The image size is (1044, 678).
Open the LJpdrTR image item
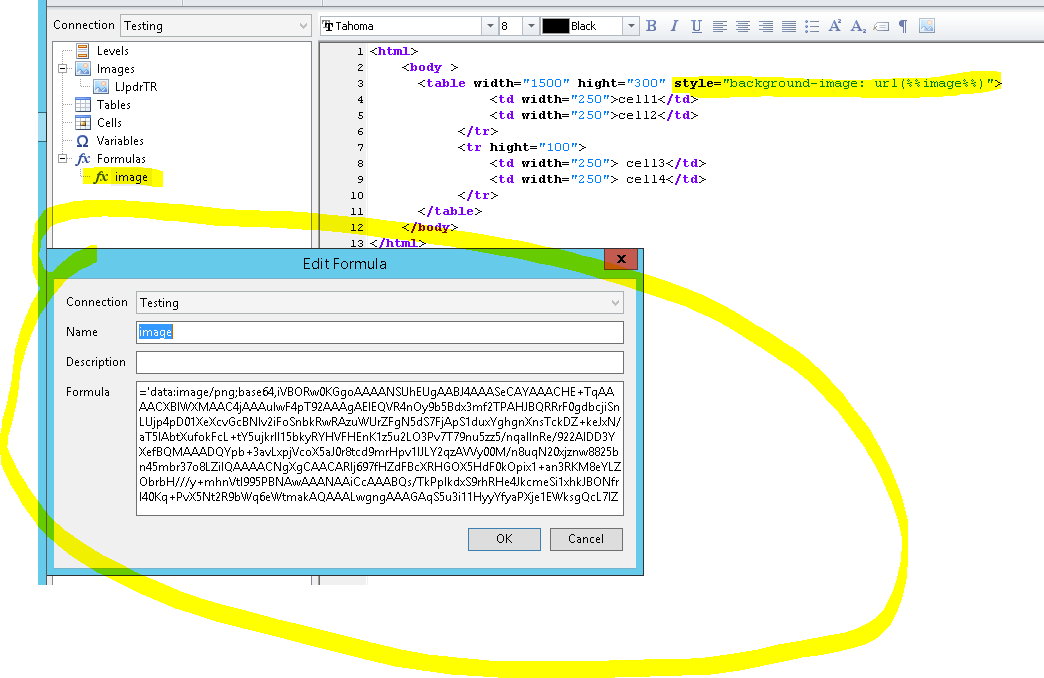[135, 87]
